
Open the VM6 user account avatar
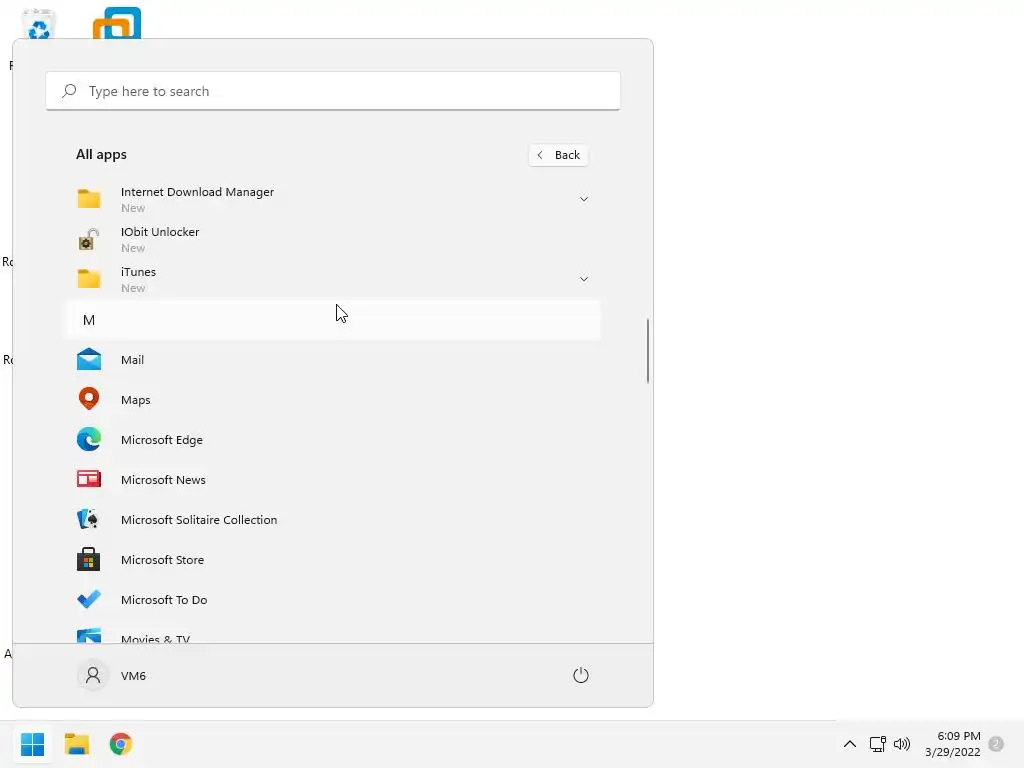[x=93, y=675]
